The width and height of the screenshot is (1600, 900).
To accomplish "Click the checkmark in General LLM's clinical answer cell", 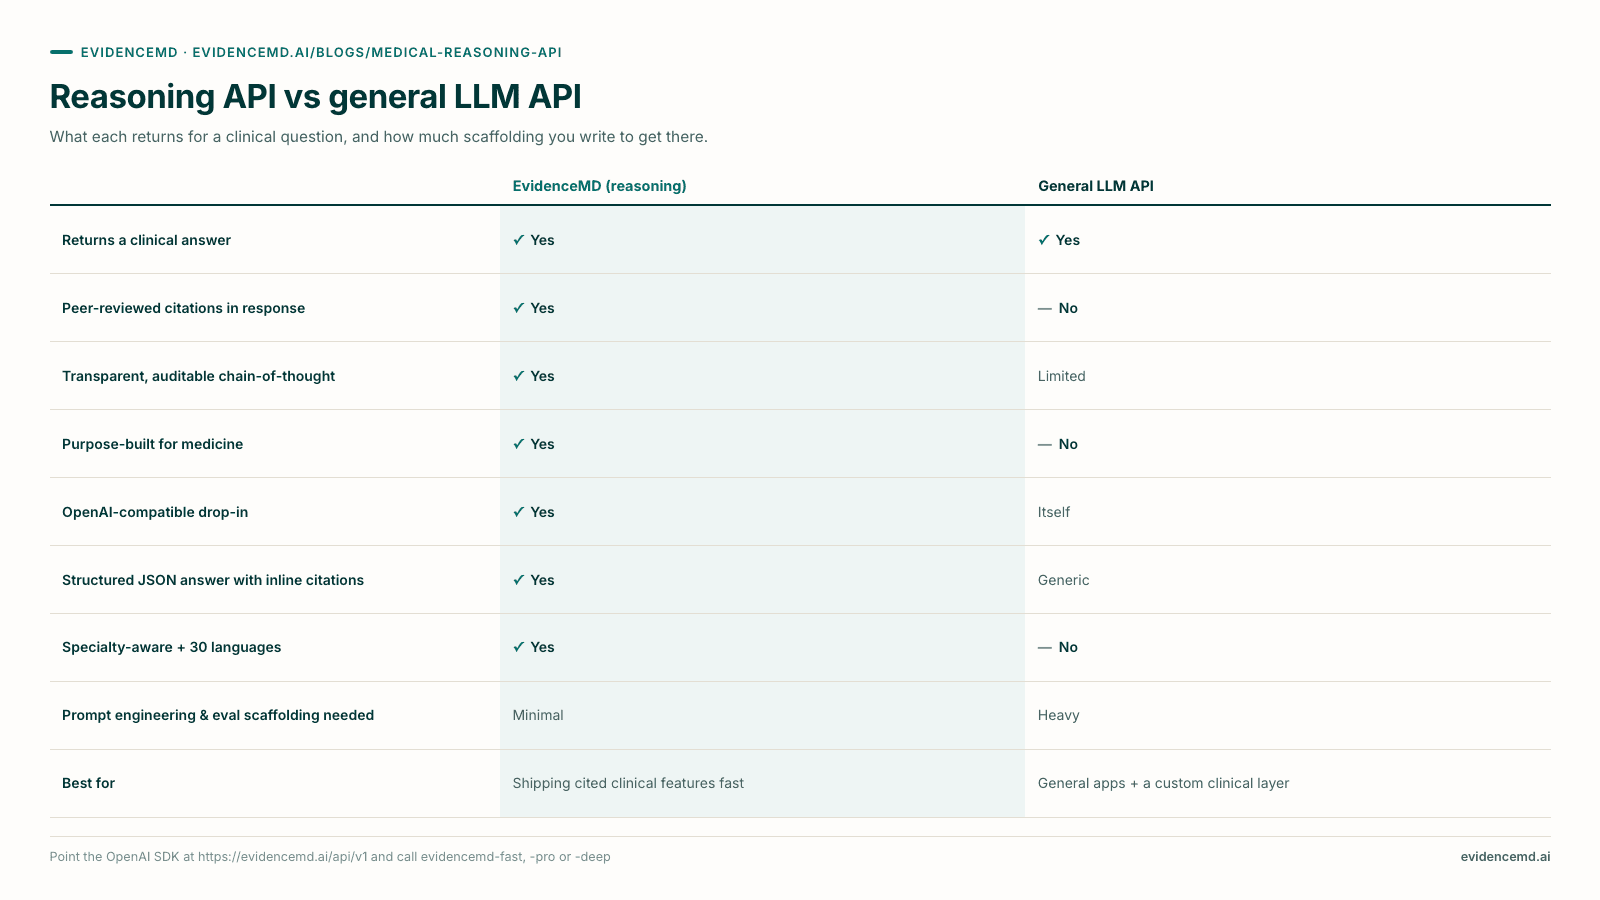I will pos(1044,240).
